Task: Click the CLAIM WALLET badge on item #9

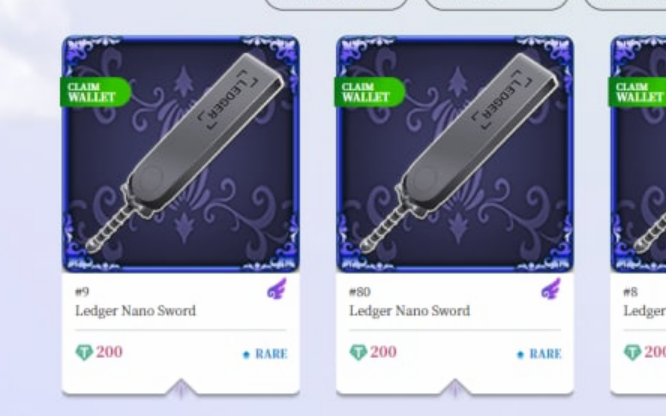Action: 96,92
